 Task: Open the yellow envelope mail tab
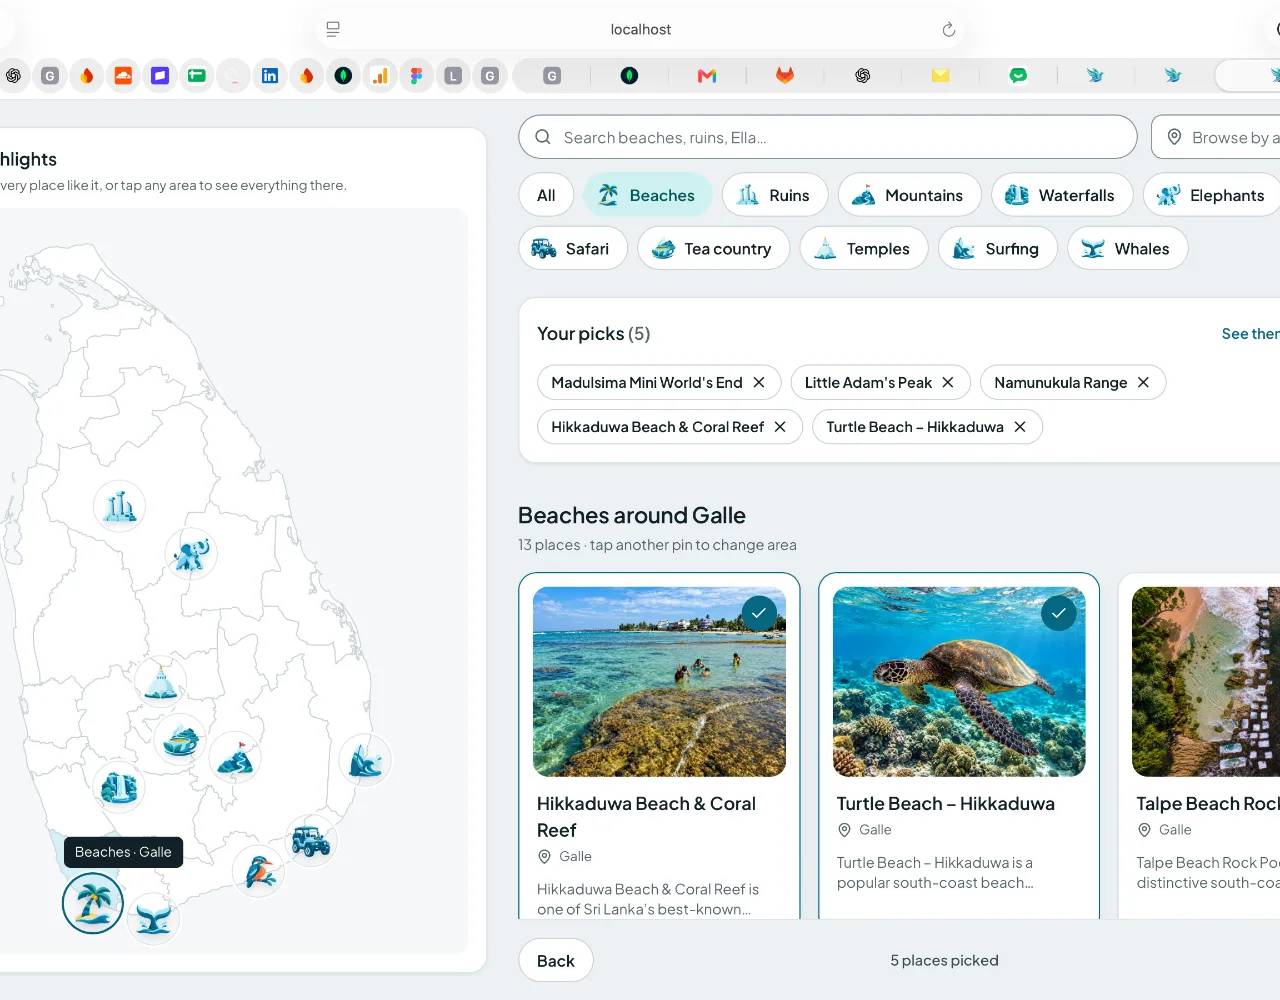coord(940,75)
